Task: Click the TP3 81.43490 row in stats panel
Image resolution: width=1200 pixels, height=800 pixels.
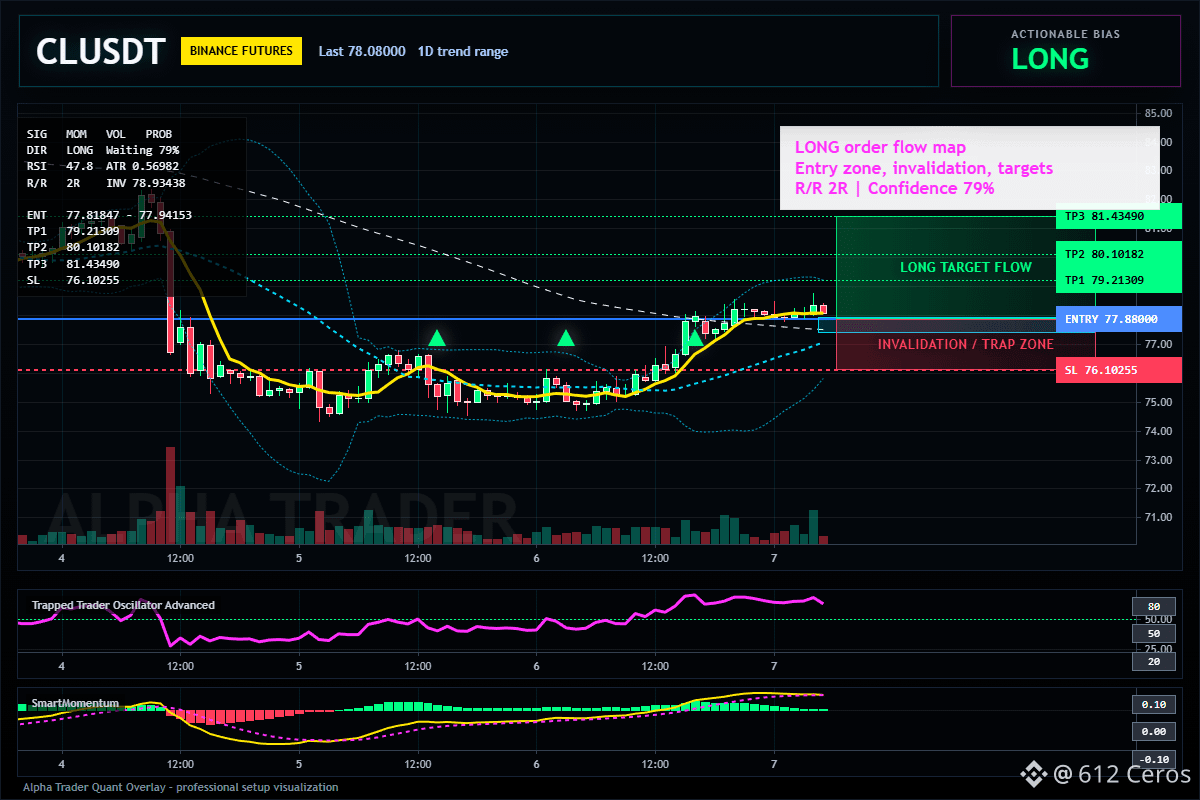Action: pyautogui.click(x=73, y=264)
